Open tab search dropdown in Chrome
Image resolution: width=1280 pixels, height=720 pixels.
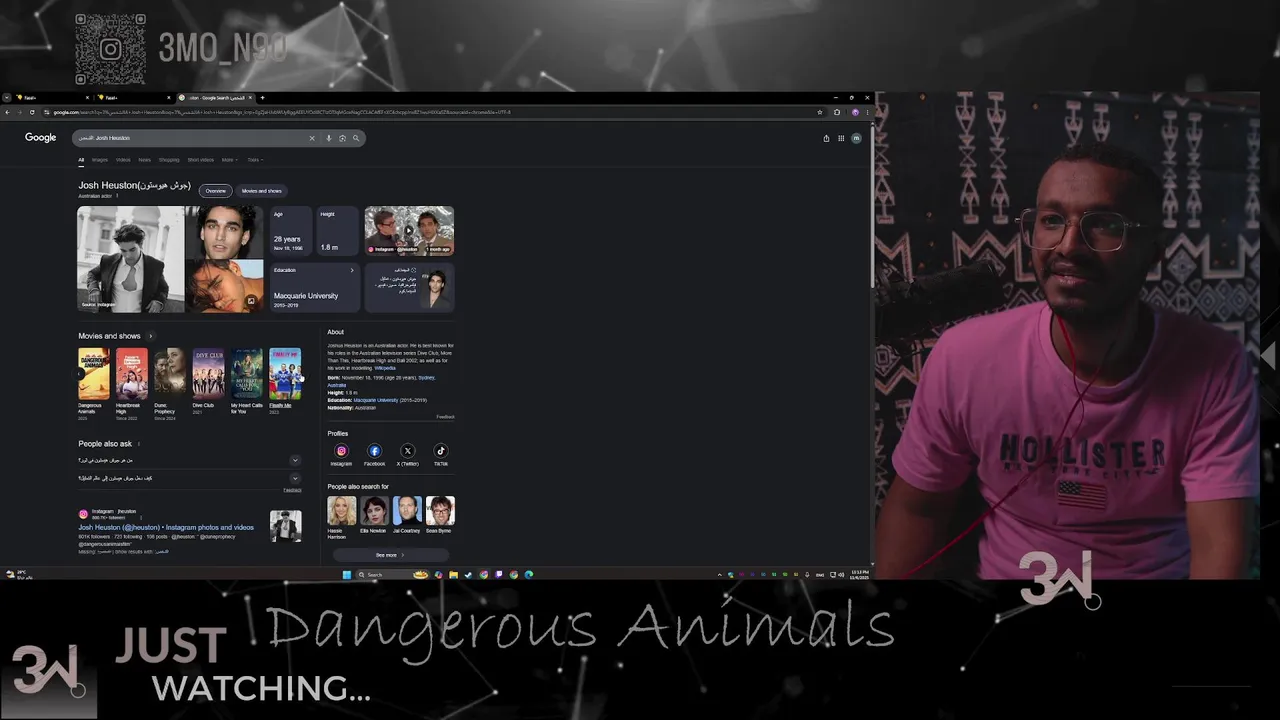click(x=7, y=98)
